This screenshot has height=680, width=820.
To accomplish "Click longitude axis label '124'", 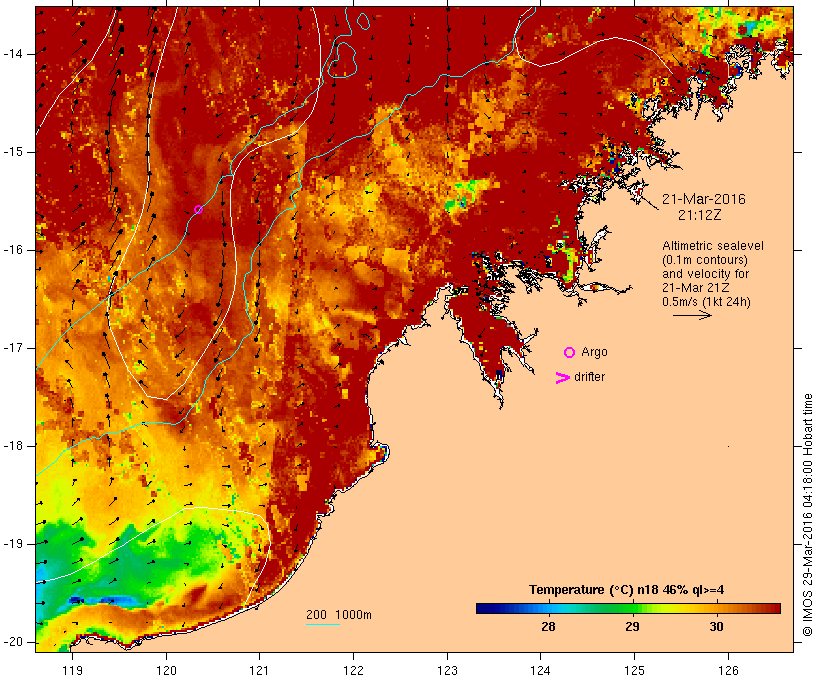I will tap(541, 671).
